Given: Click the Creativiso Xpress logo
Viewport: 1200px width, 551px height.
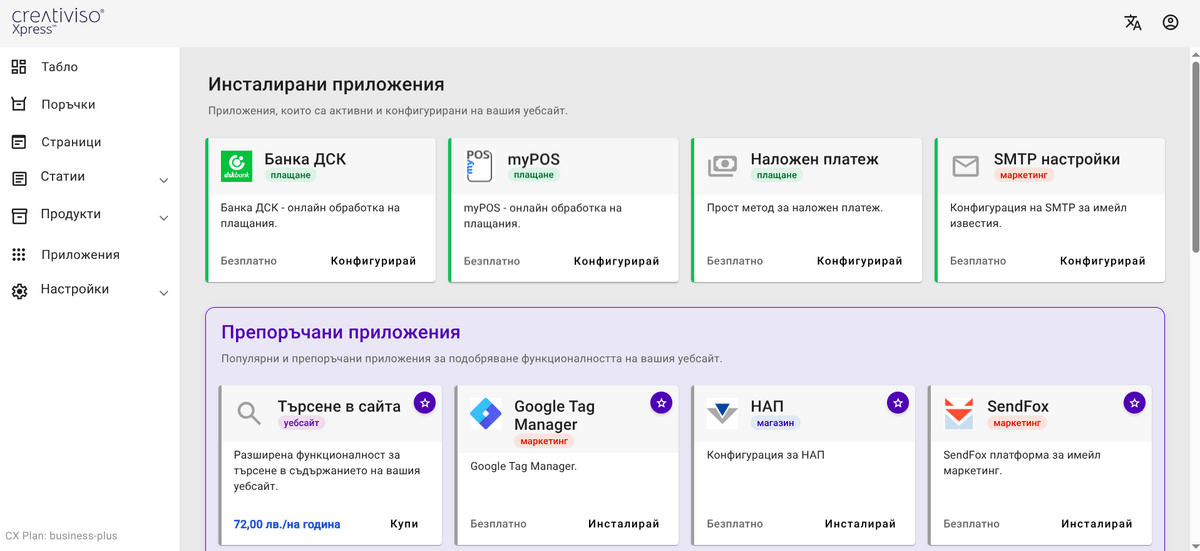Looking at the screenshot, I should pos(57,22).
